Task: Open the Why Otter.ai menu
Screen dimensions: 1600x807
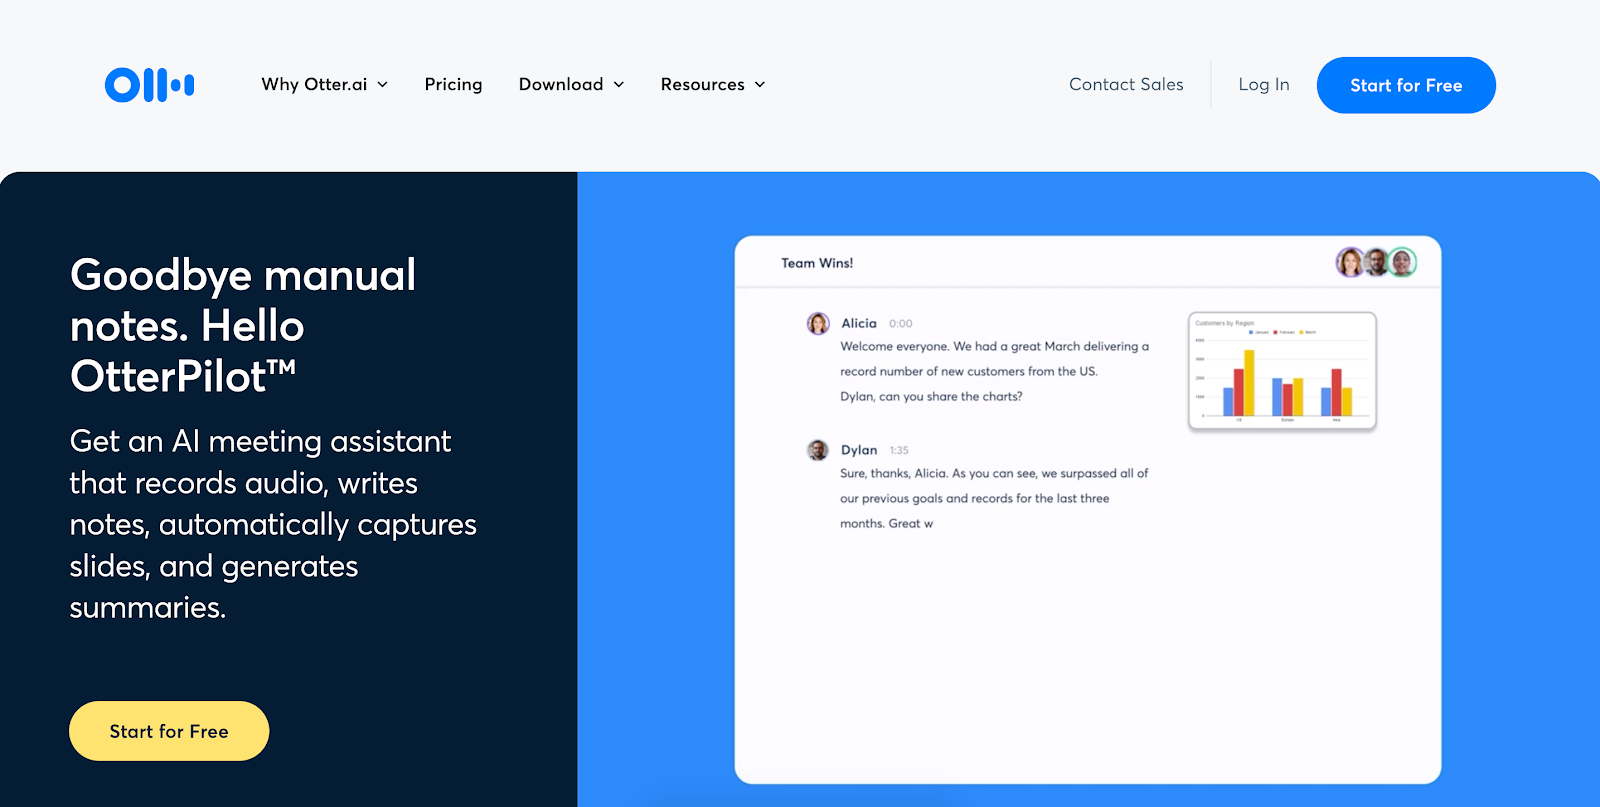Action: 314,85
